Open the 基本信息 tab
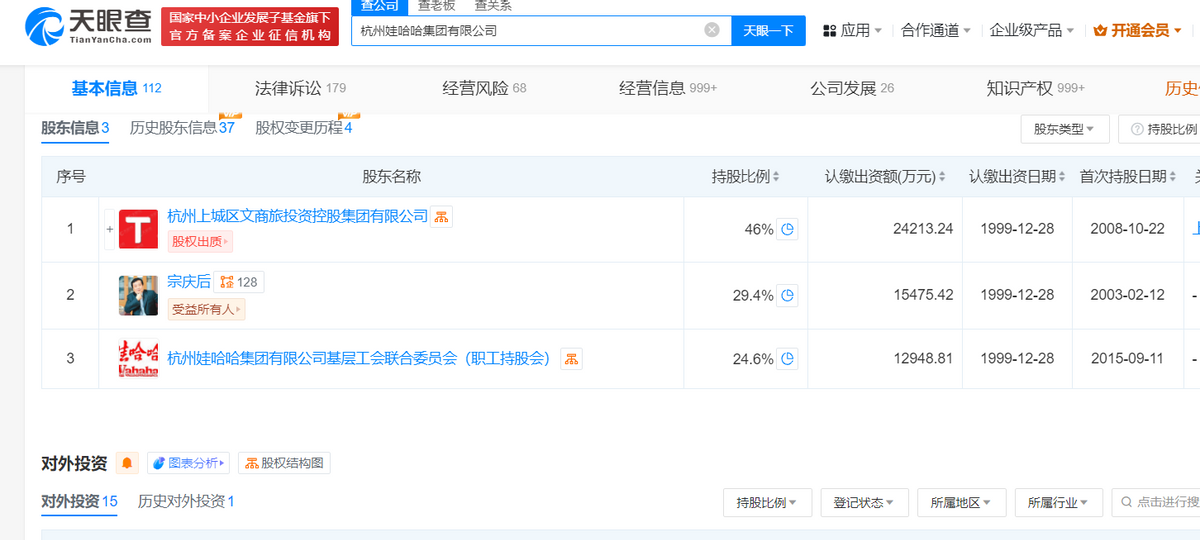The width and height of the screenshot is (1200, 540). 116,88
